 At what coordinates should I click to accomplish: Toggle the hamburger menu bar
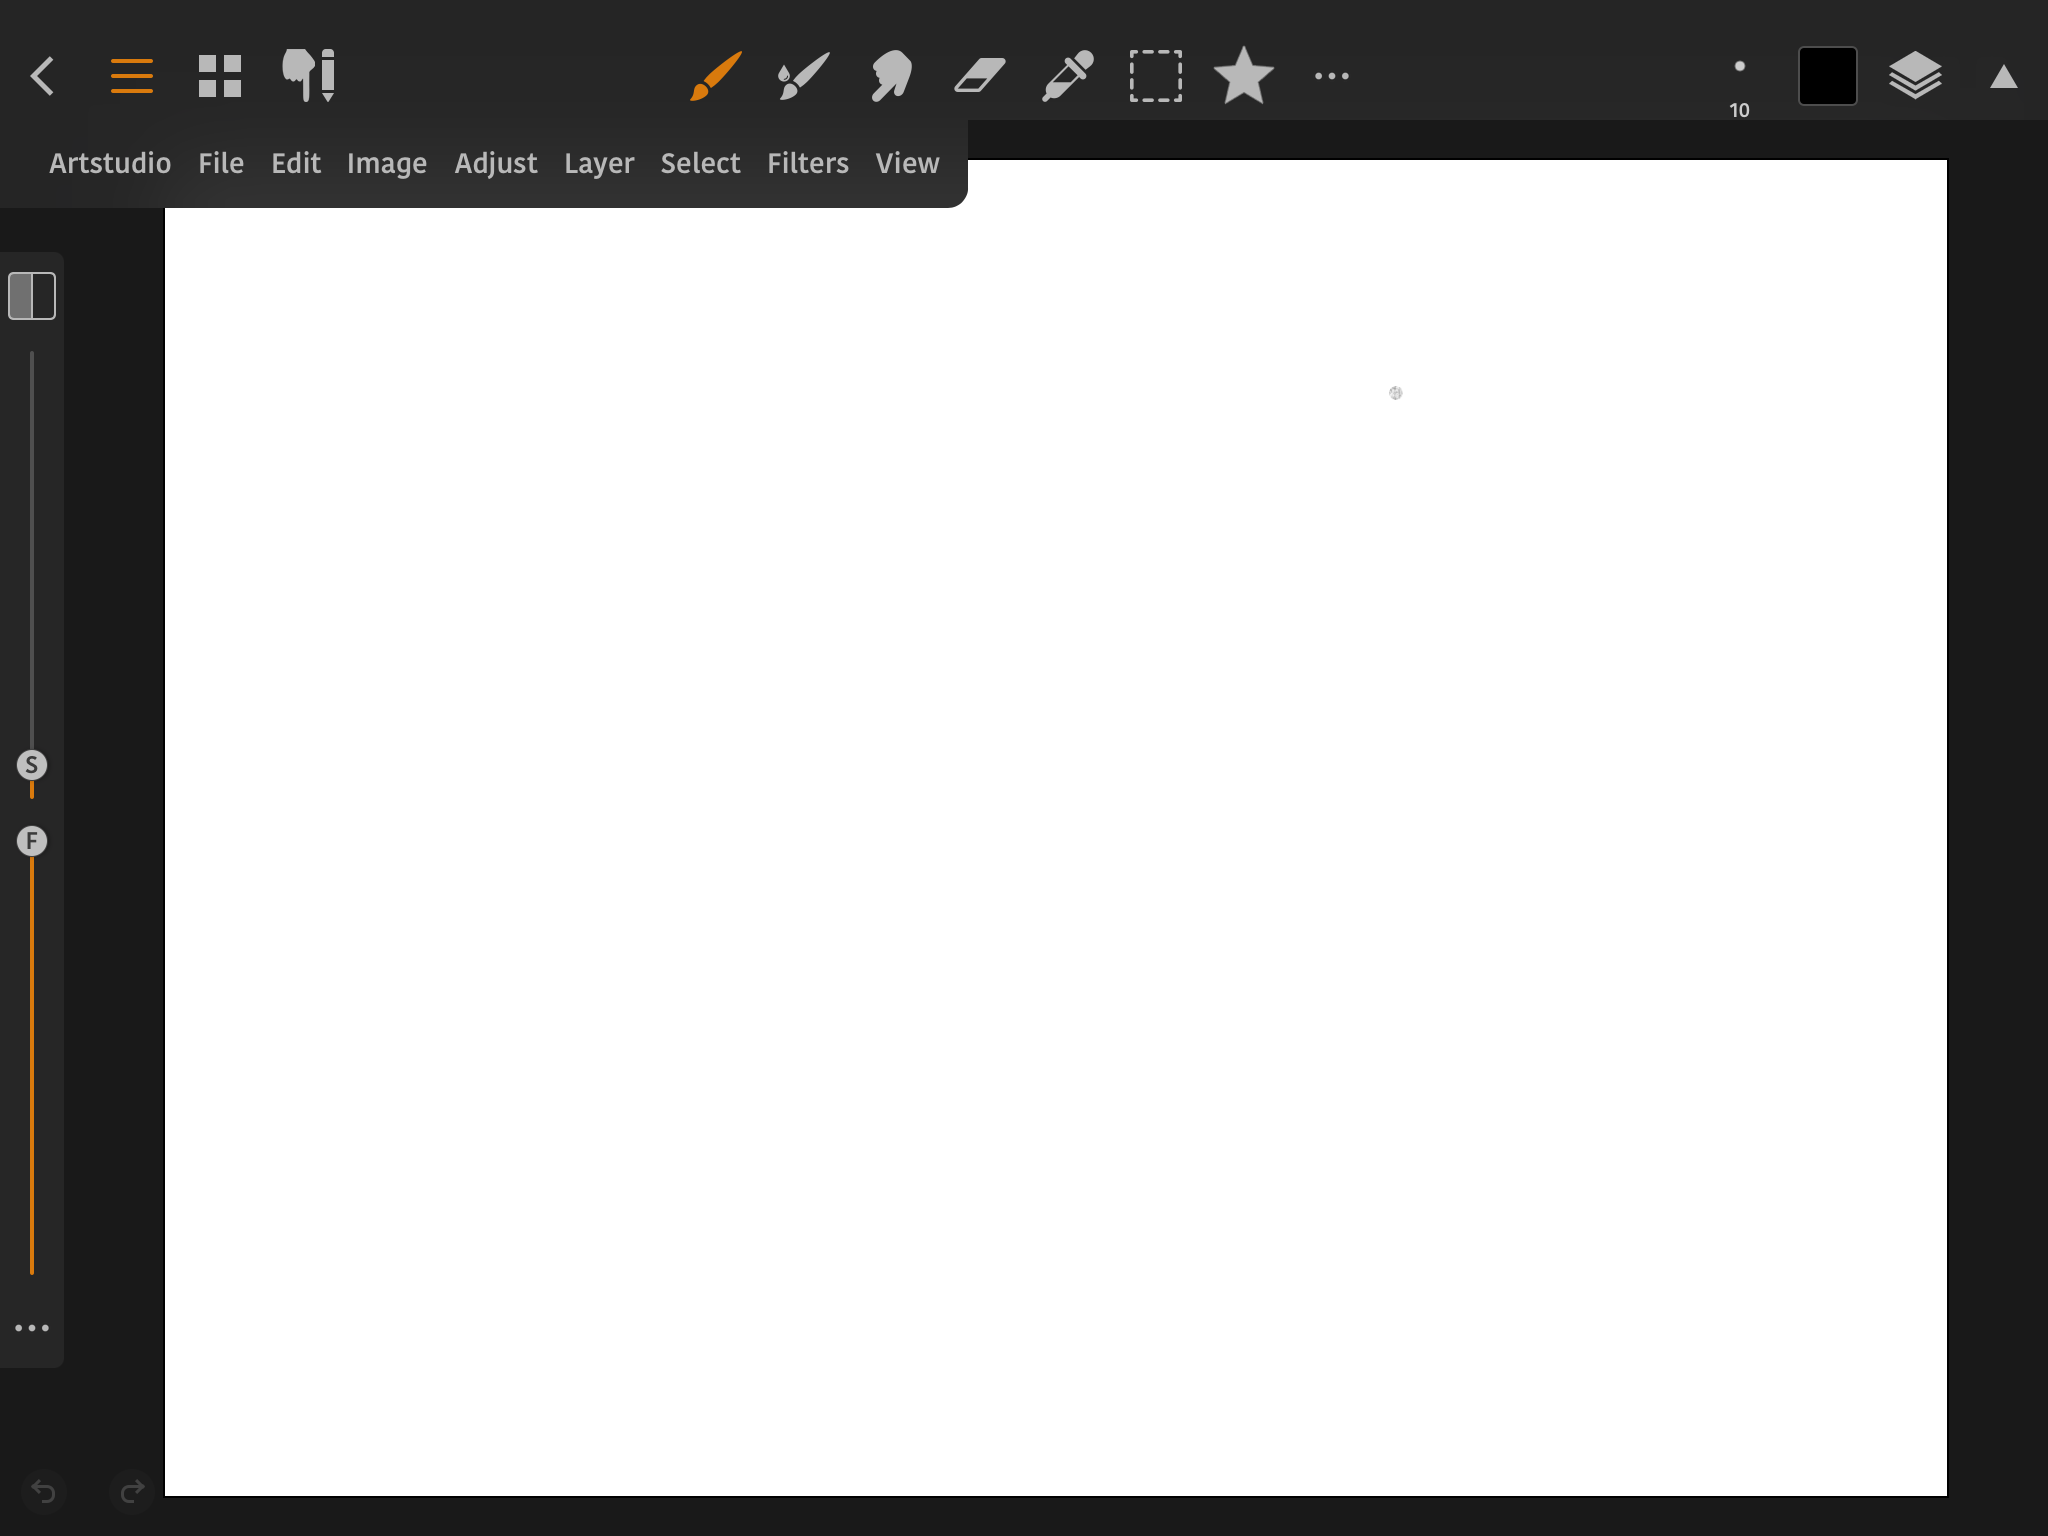point(132,76)
